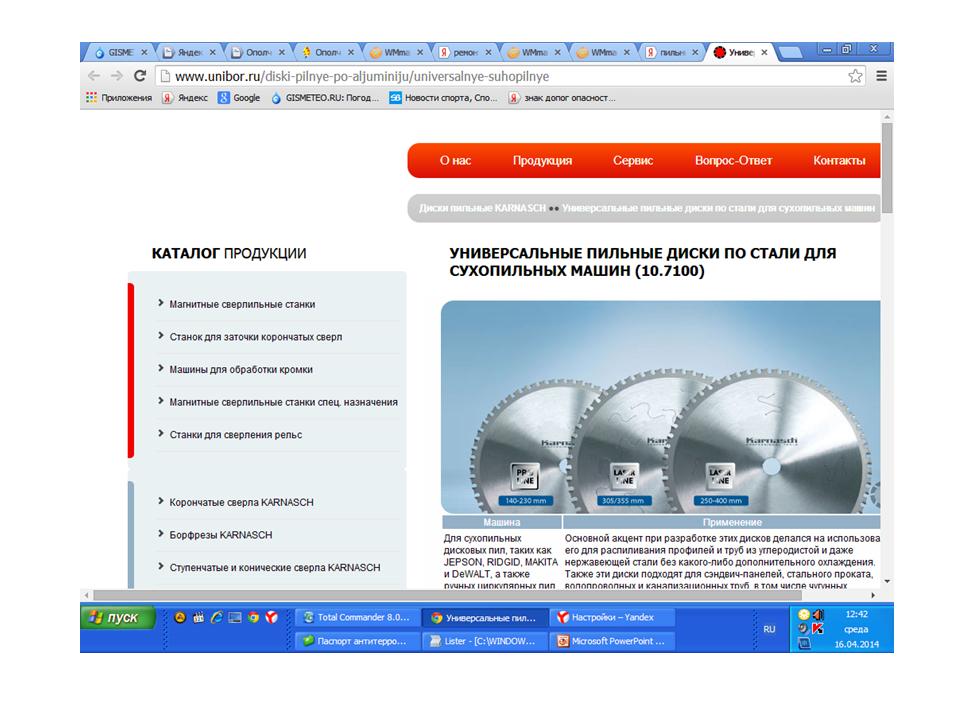The image size is (960, 720).
Task: Switch to the GISME tab
Action: [x=119, y=53]
